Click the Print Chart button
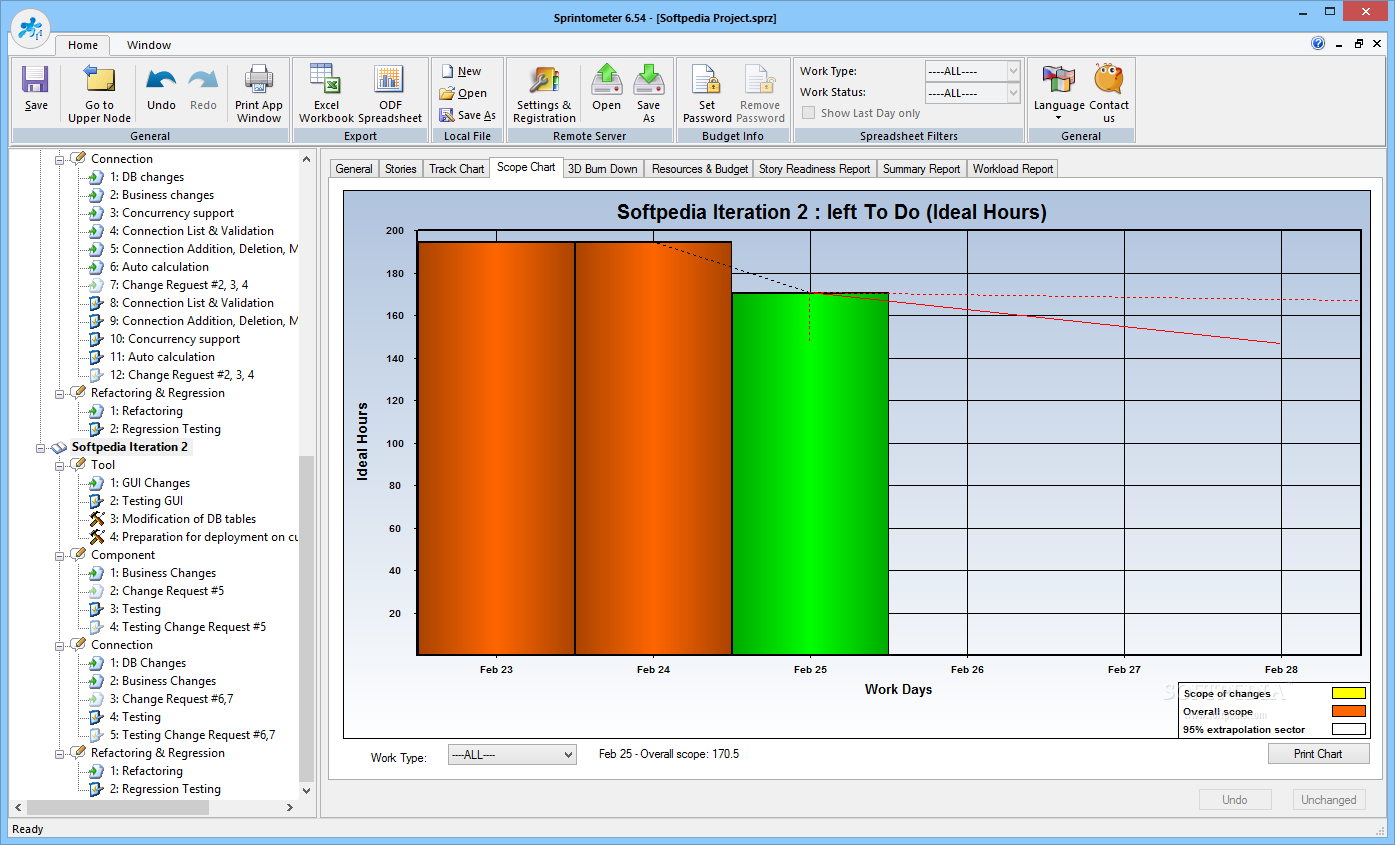 coord(1318,754)
